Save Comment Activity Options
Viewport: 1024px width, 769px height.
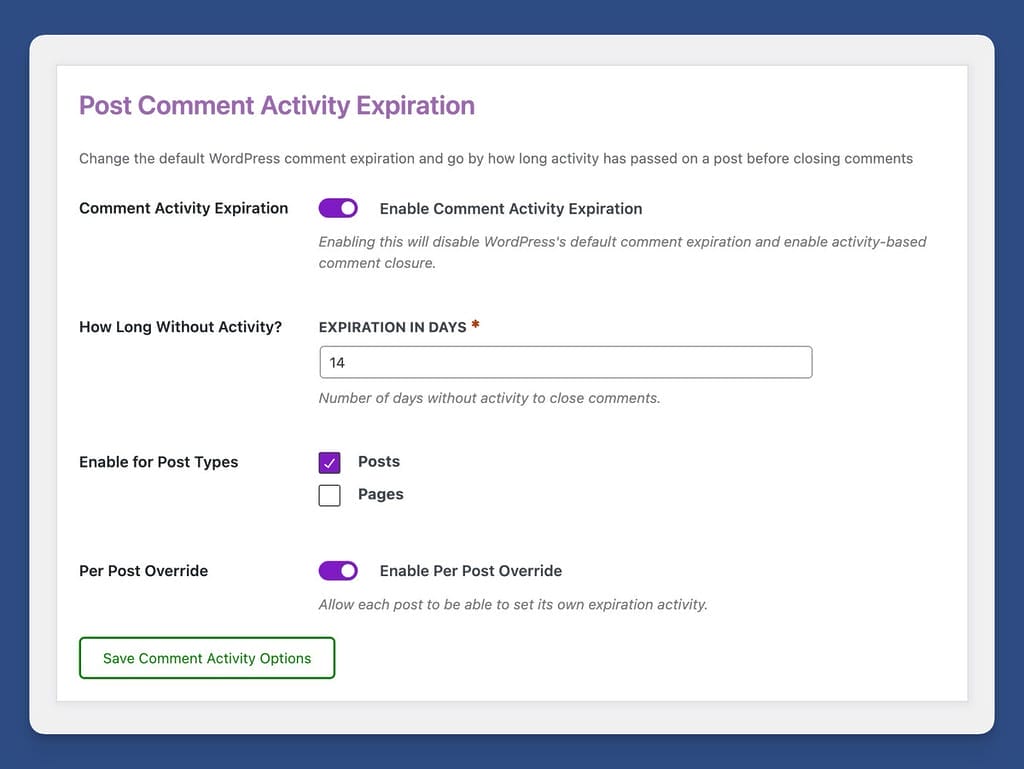[207, 658]
